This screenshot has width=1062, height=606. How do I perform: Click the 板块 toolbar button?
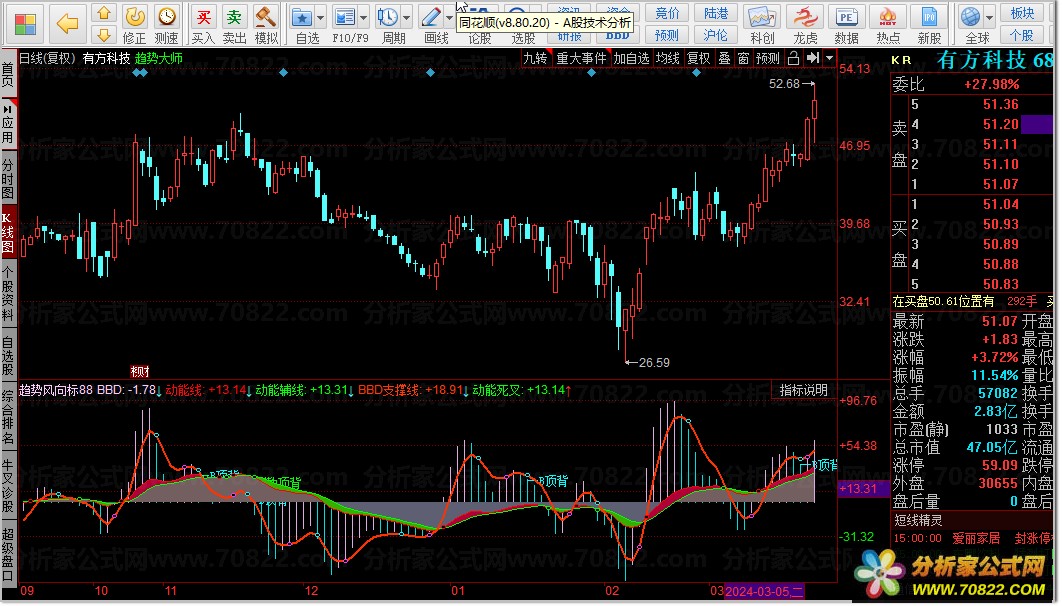click(x=1022, y=13)
